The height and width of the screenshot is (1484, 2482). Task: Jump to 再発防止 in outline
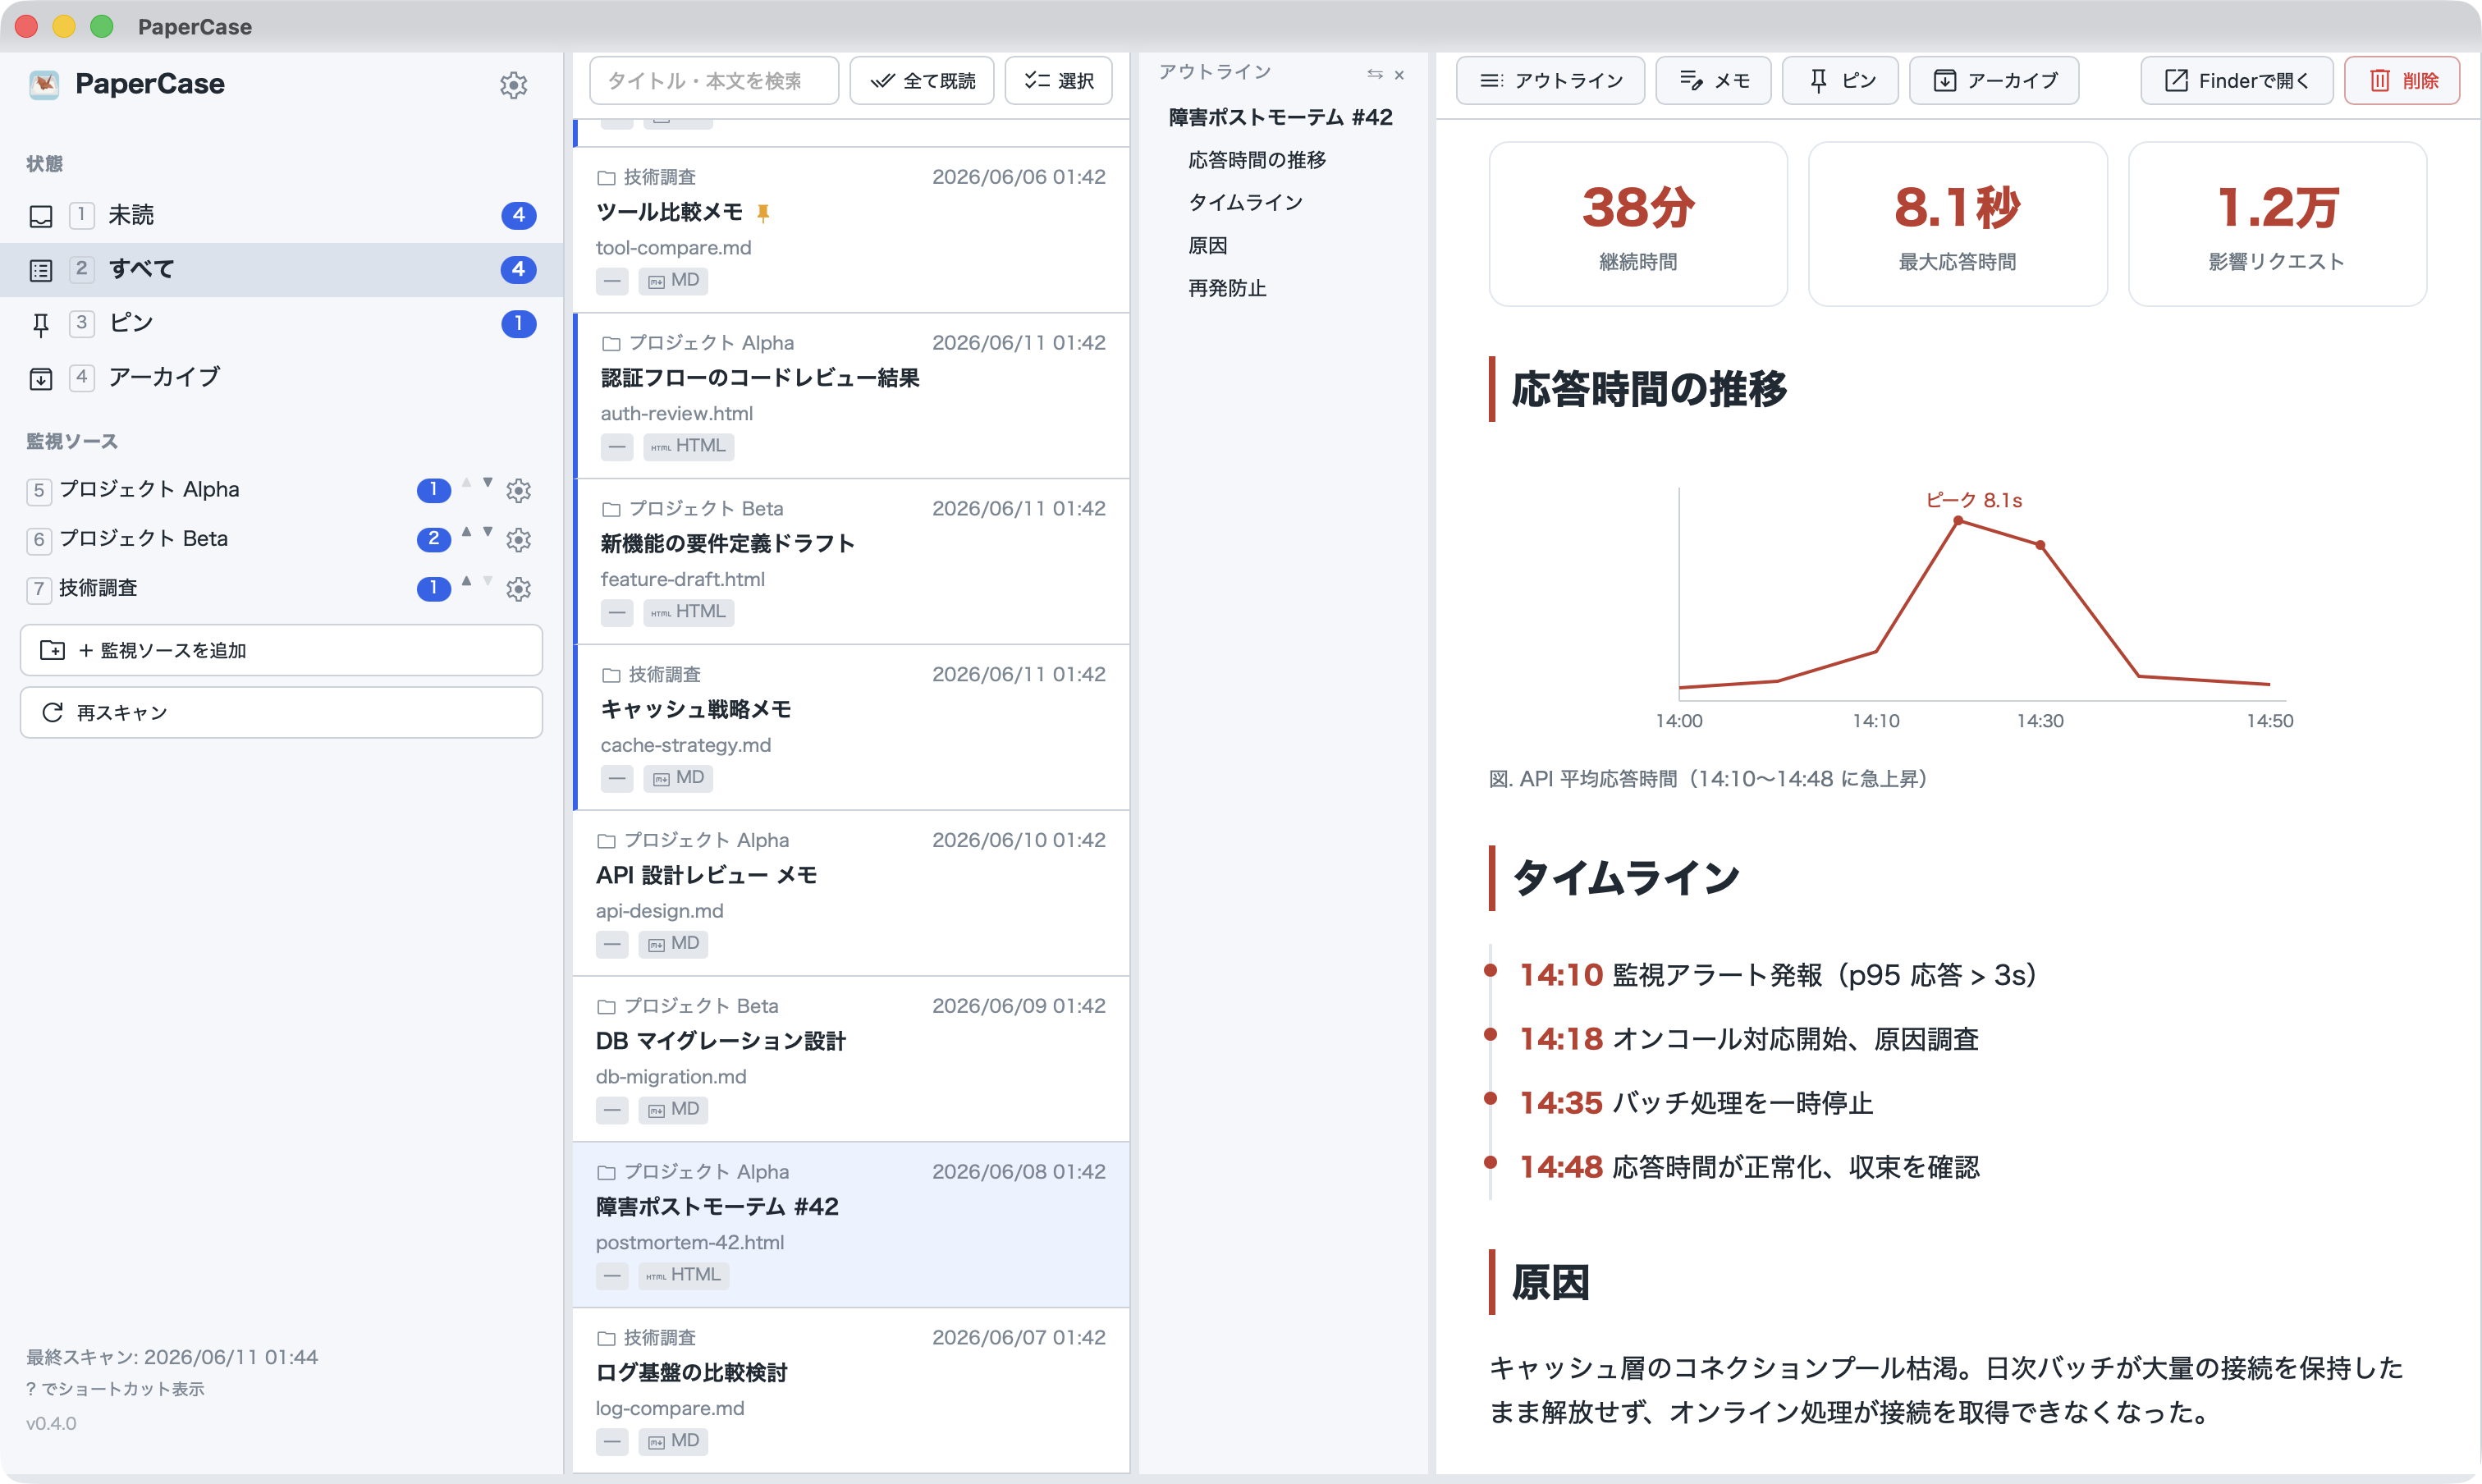(x=1227, y=289)
